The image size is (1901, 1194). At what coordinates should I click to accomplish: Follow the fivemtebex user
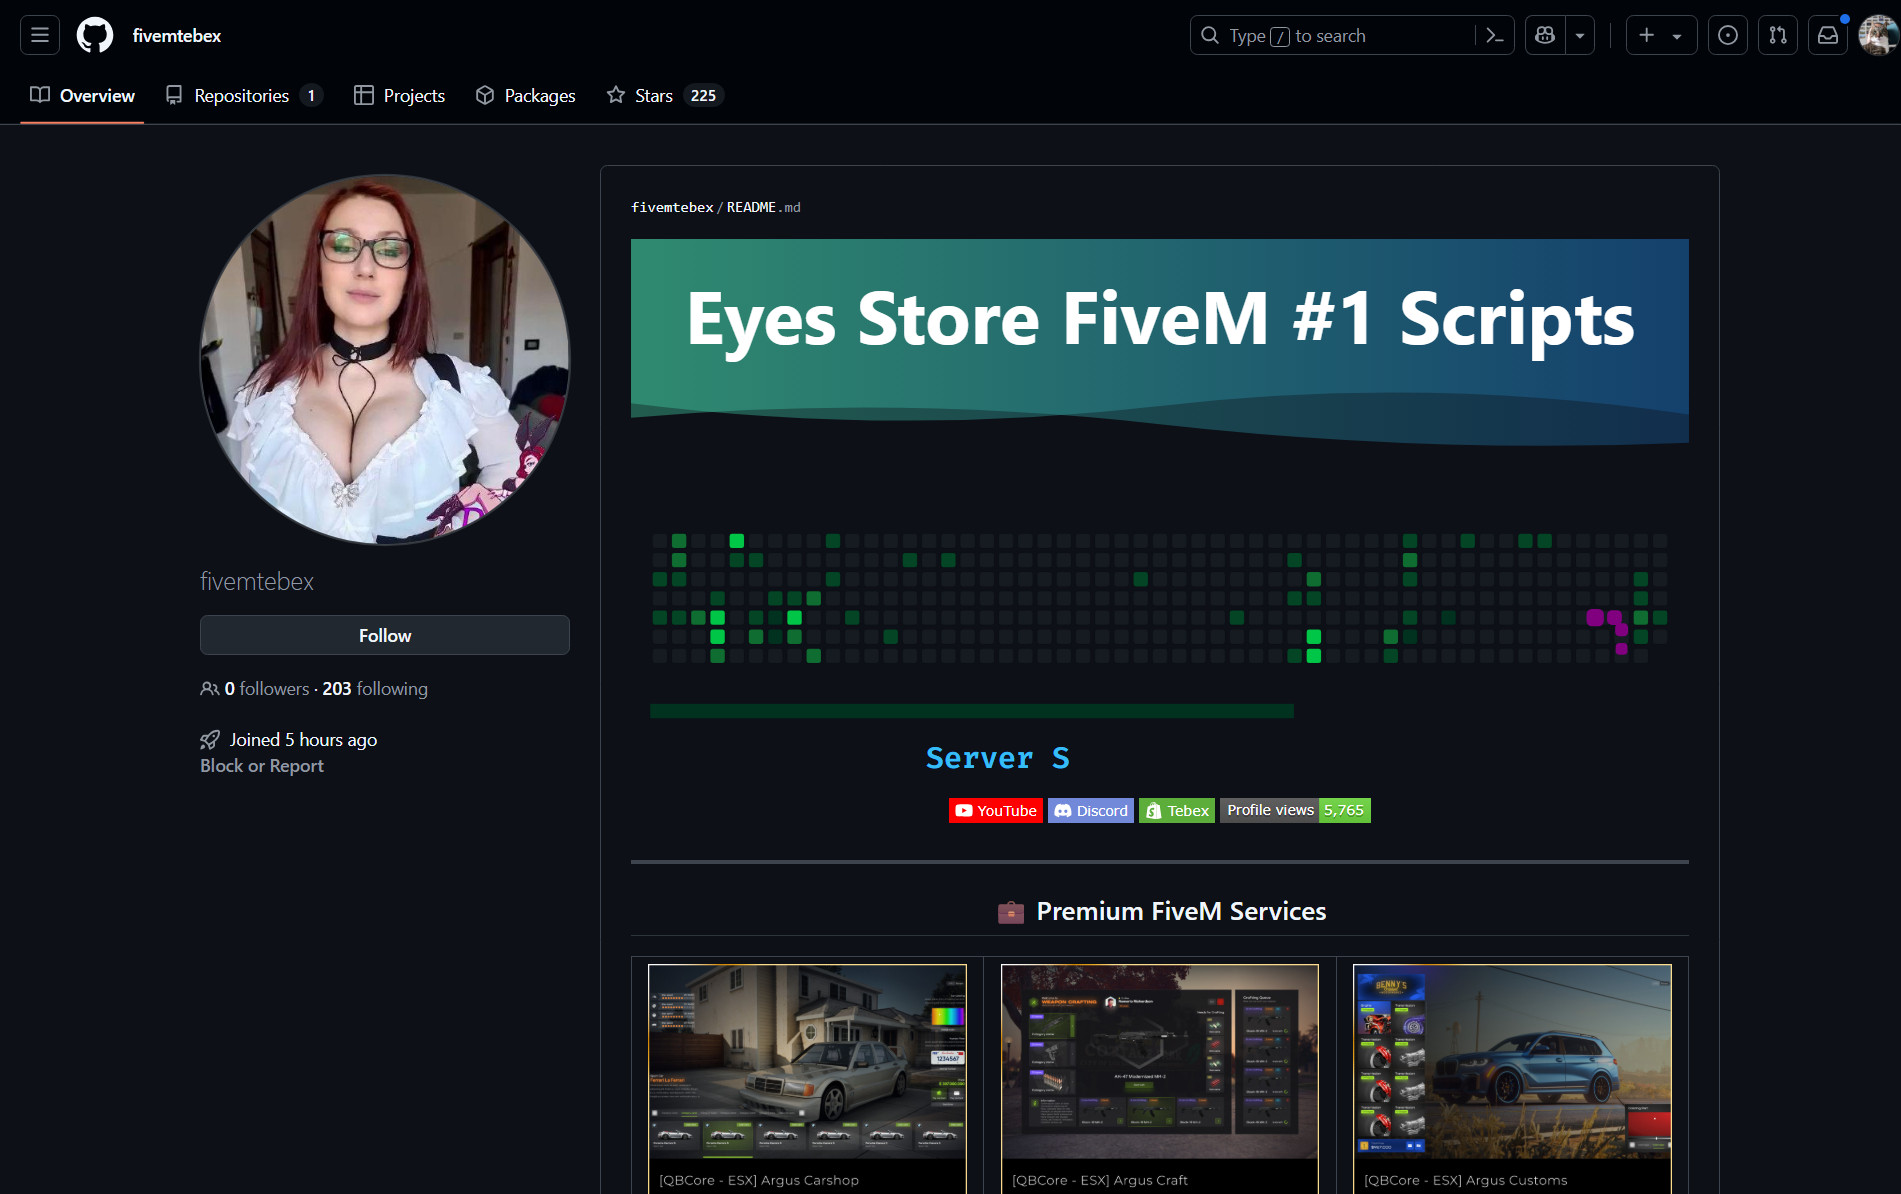pyautogui.click(x=385, y=635)
